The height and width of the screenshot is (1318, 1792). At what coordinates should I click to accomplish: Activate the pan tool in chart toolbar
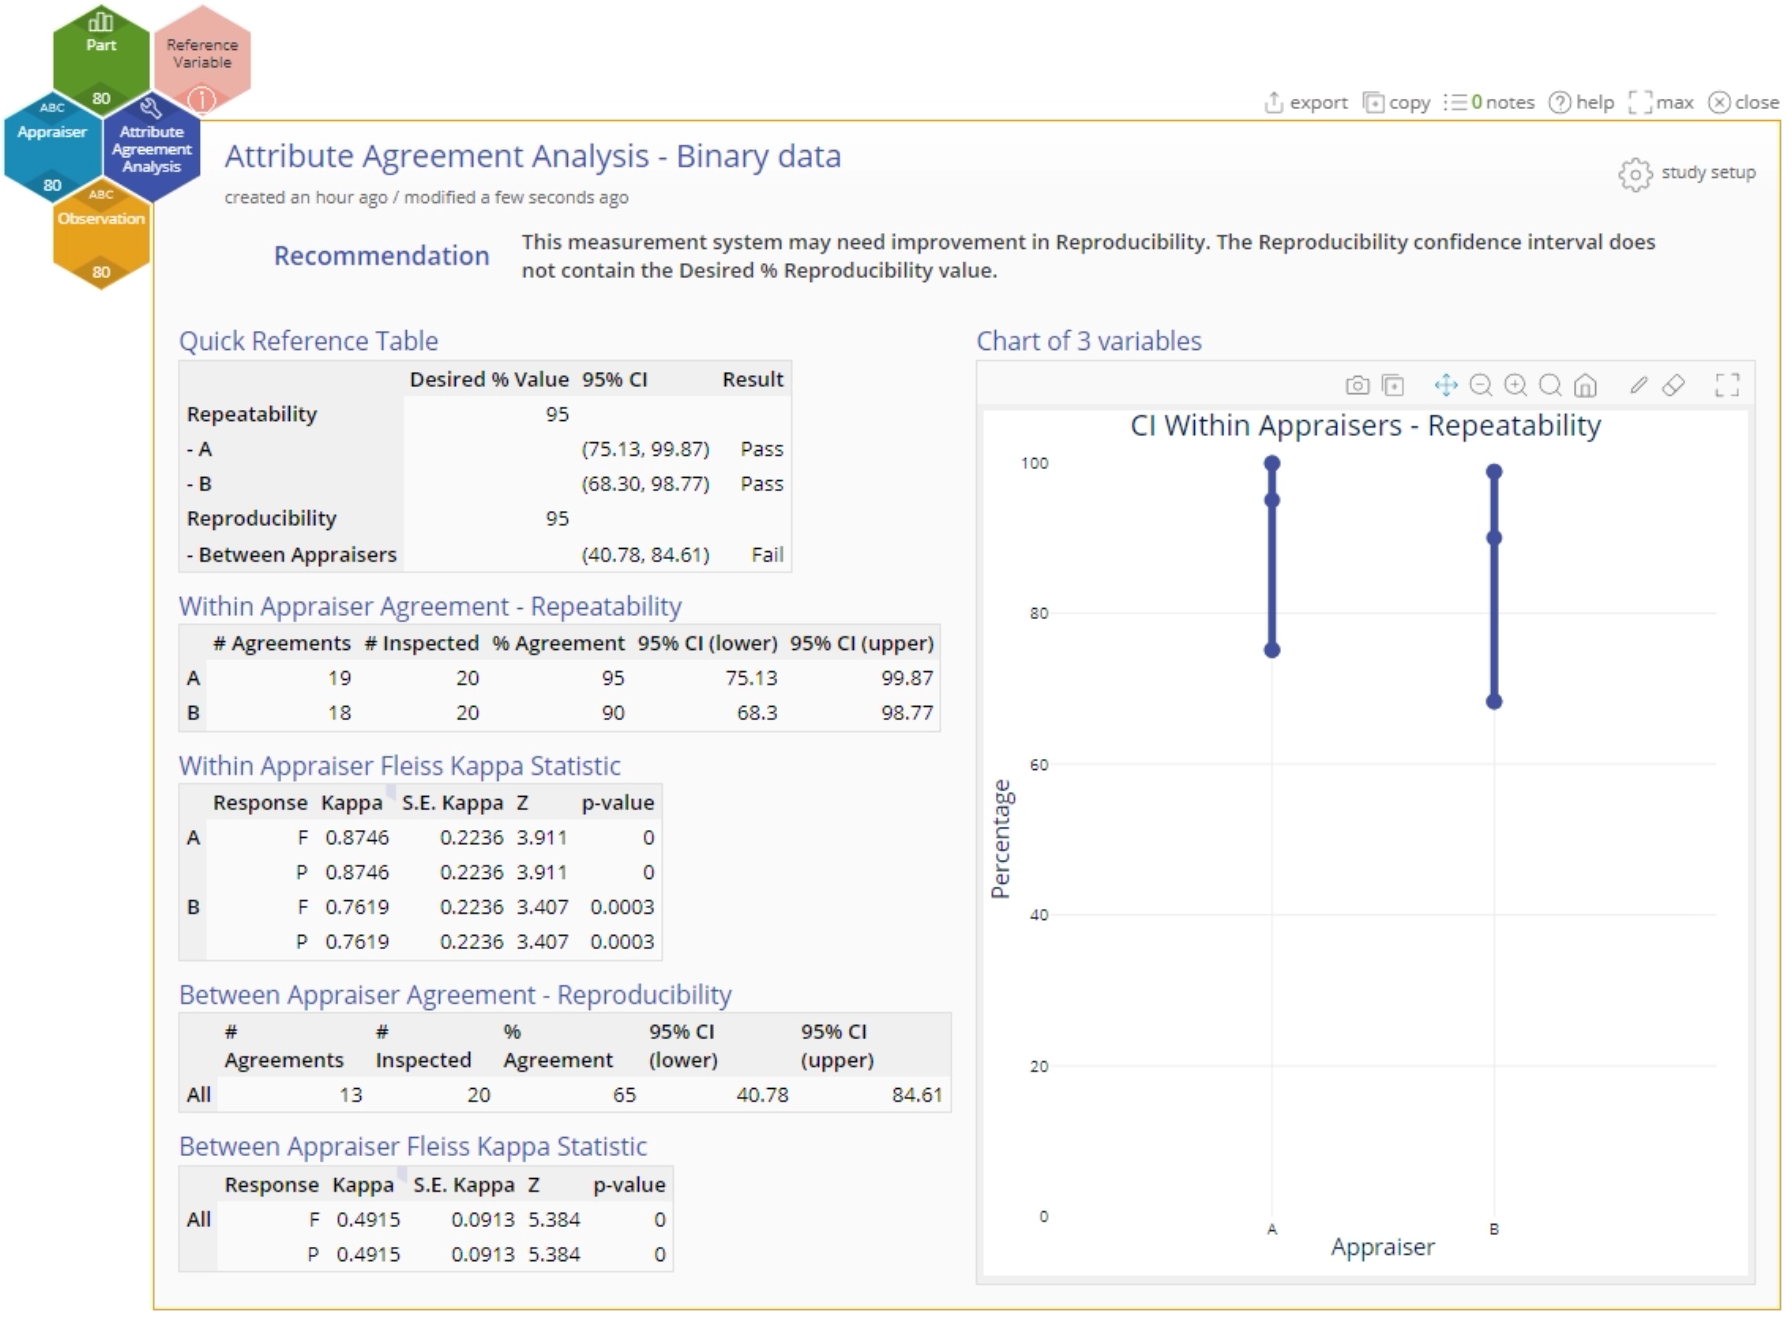point(1446,385)
